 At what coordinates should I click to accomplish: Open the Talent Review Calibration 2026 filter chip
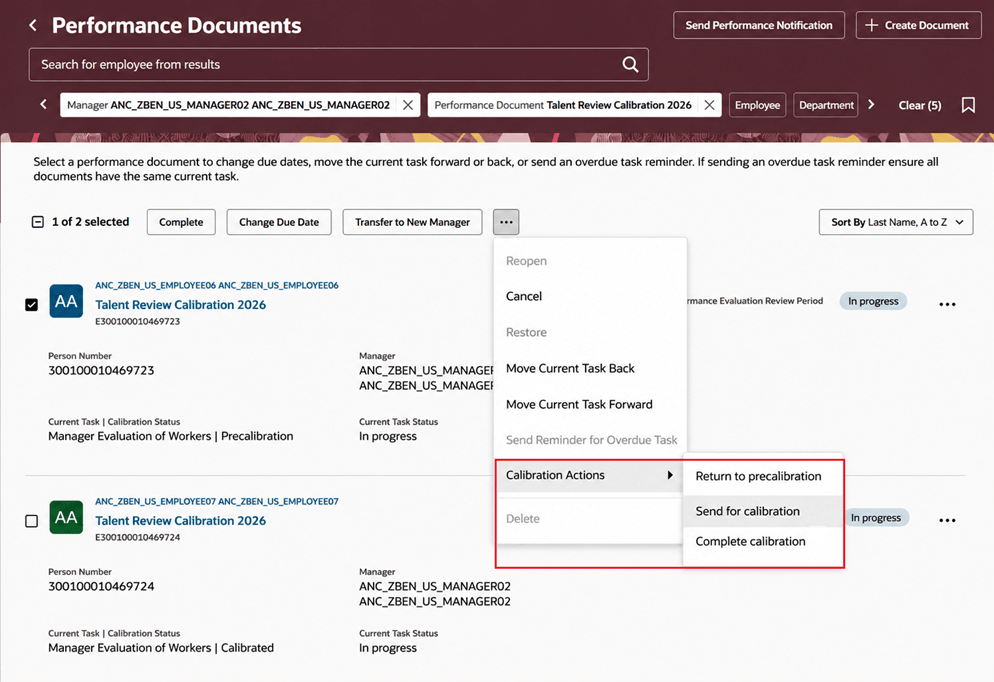point(563,105)
